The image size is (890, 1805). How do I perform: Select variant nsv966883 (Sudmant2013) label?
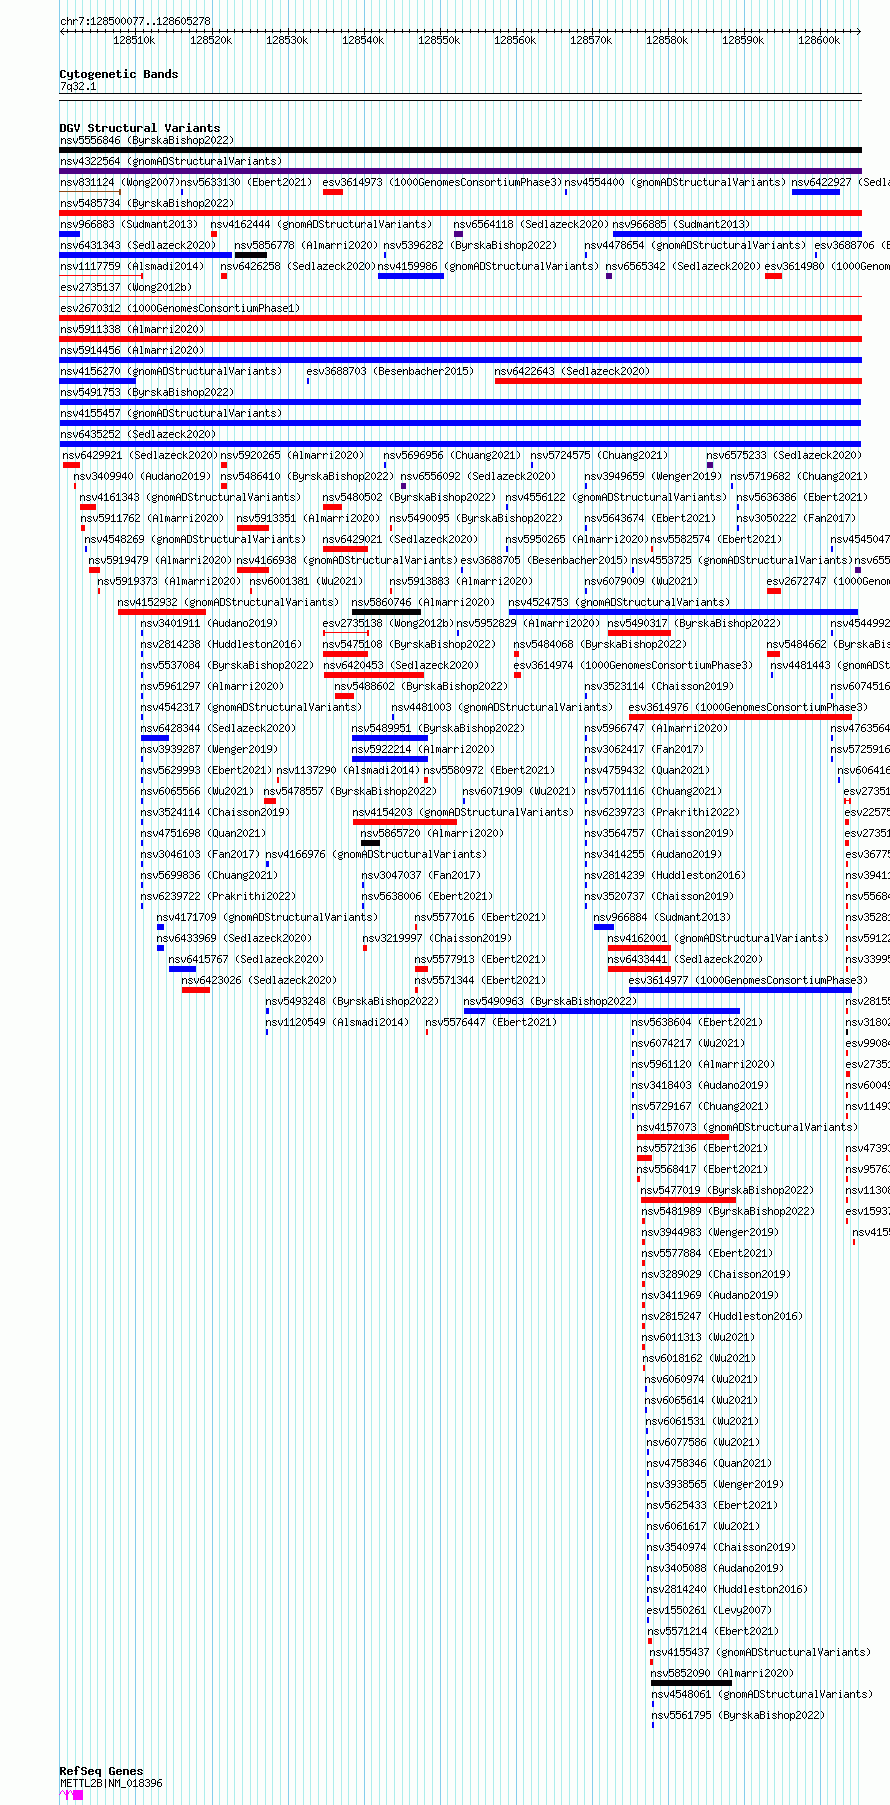(129, 224)
